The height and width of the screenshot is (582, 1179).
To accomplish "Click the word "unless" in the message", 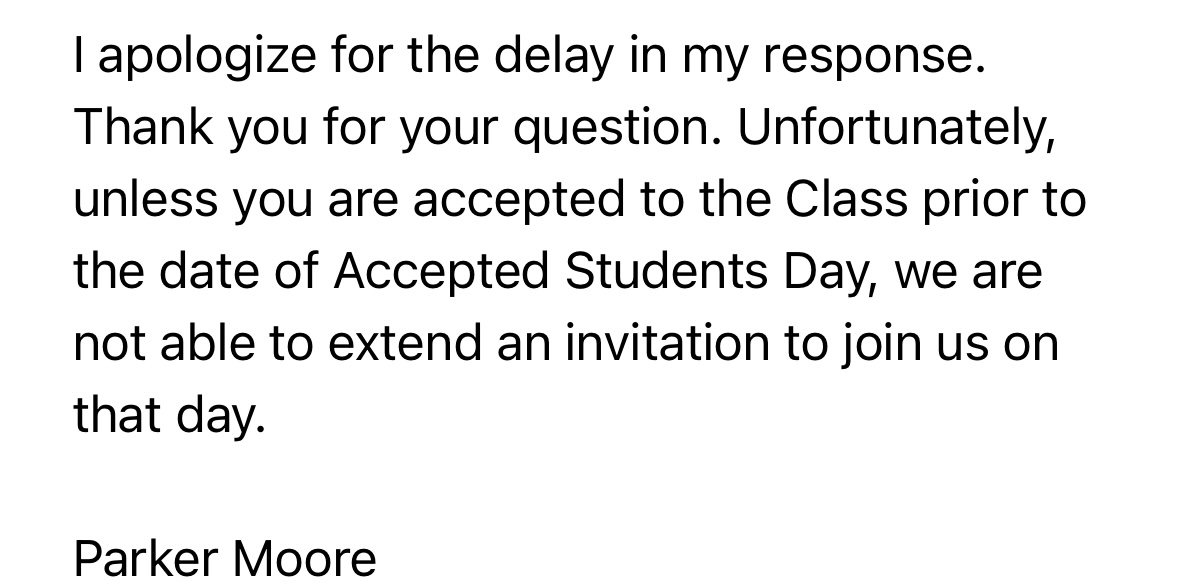I will coord(145,199).
